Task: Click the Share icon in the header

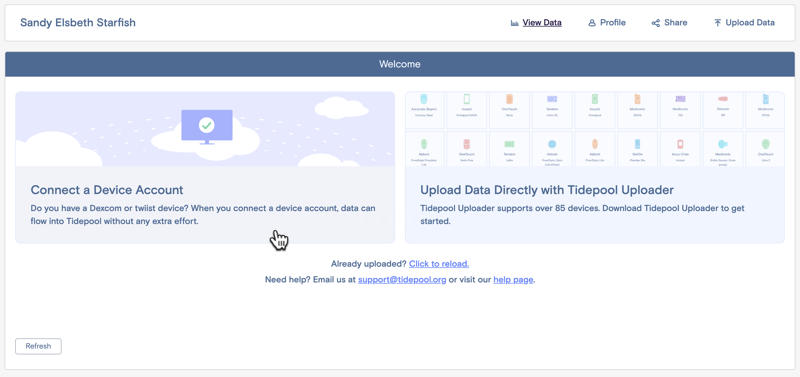Action: tap(656, 23)
